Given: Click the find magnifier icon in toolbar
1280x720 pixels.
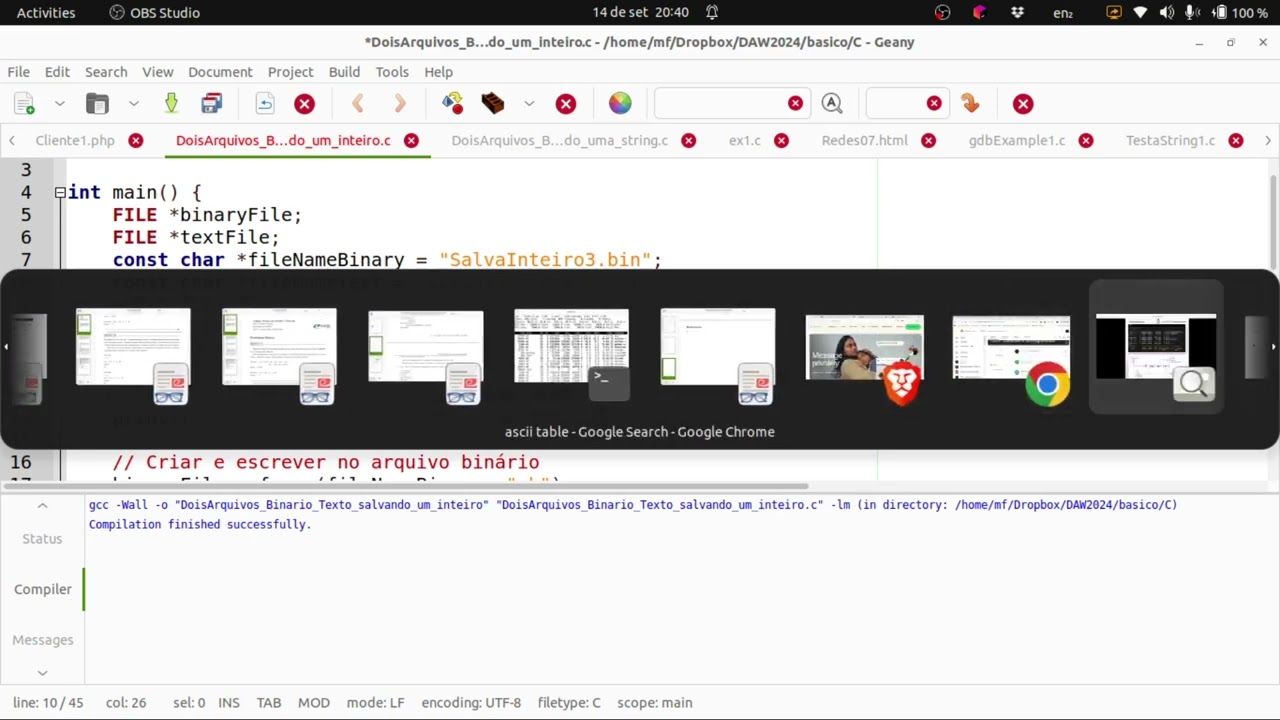Looking at the screenshot, I should pyautogui.click(x=831, y=104).
